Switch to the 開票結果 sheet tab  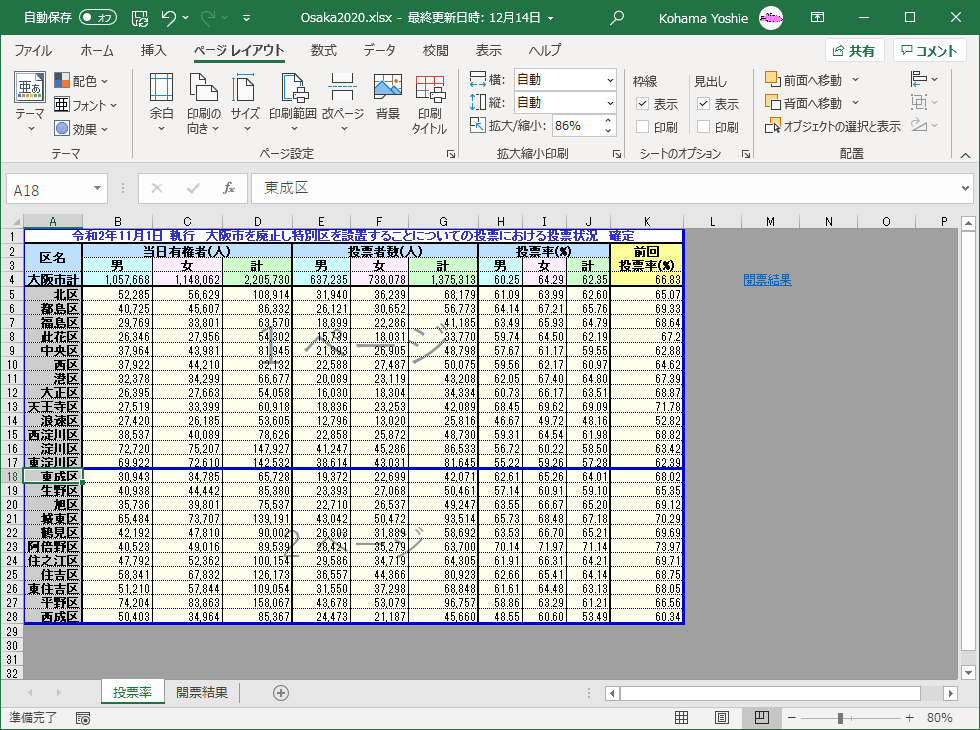202,693
